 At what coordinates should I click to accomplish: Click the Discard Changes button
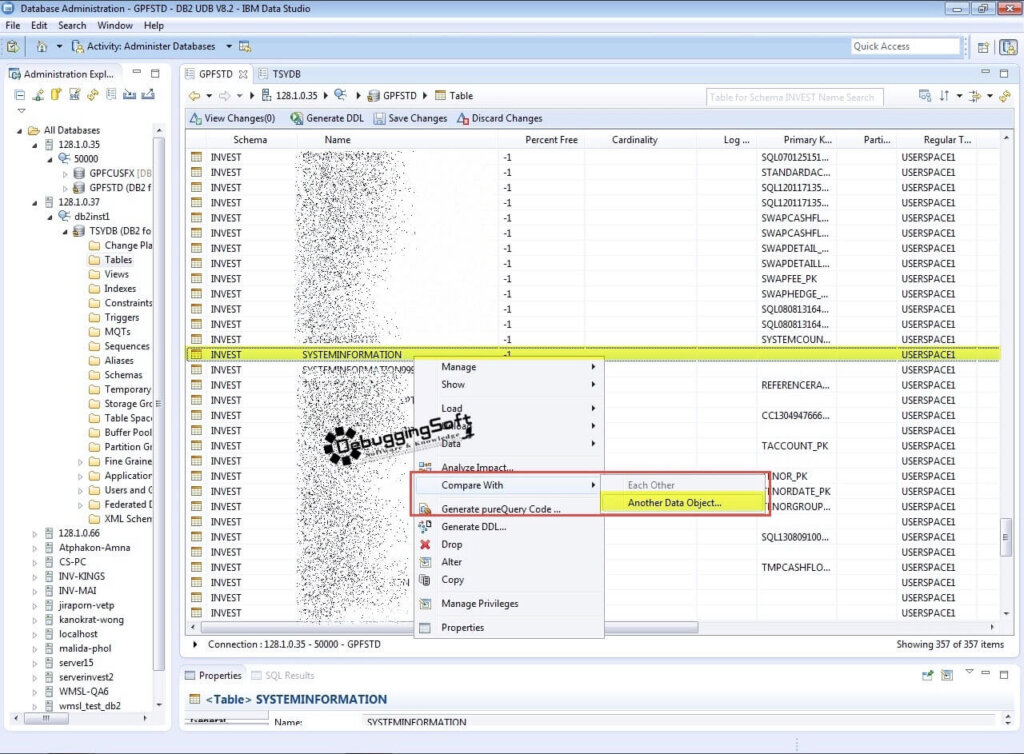click(500, 118)
